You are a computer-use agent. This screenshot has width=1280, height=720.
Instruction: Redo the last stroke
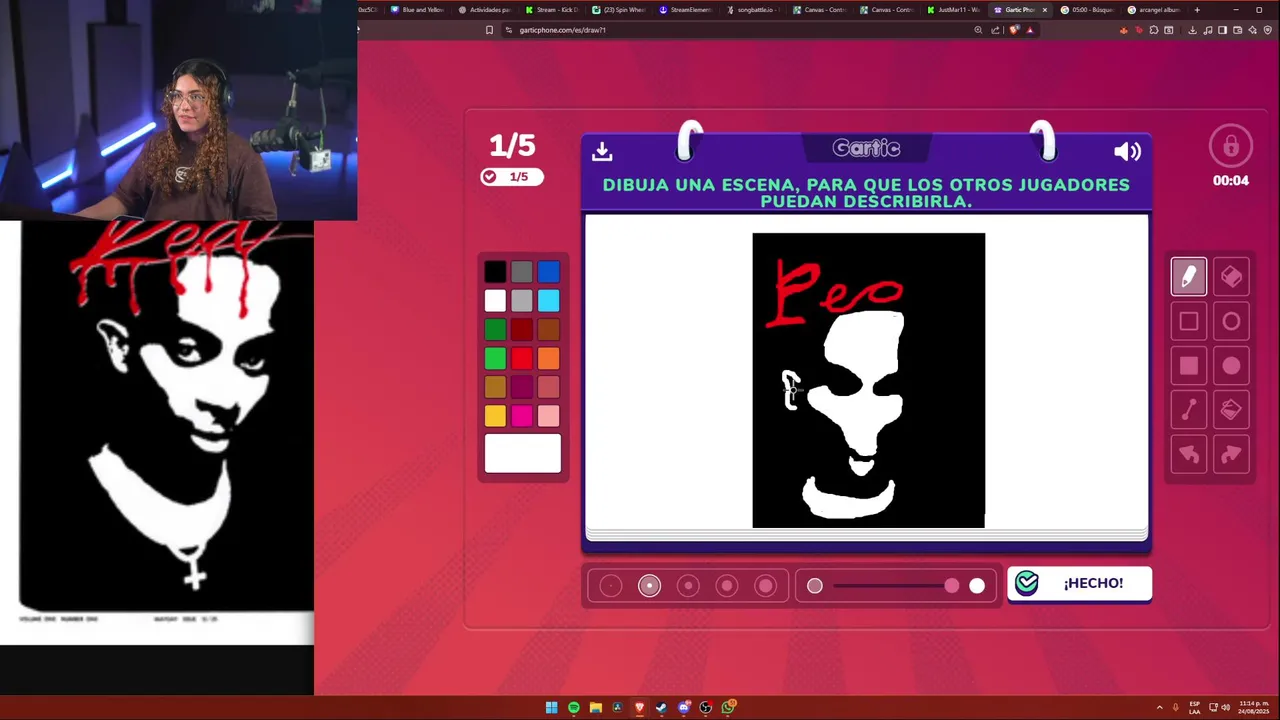tap(1231, 454)
